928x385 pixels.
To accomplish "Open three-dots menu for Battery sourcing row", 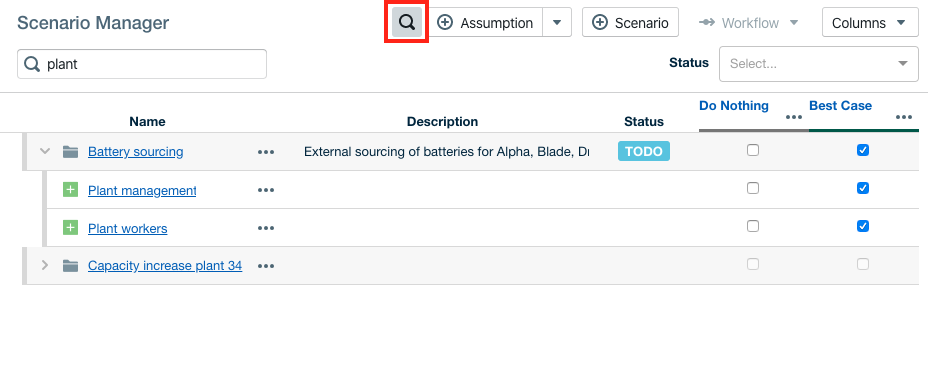I will coord(266,152).
